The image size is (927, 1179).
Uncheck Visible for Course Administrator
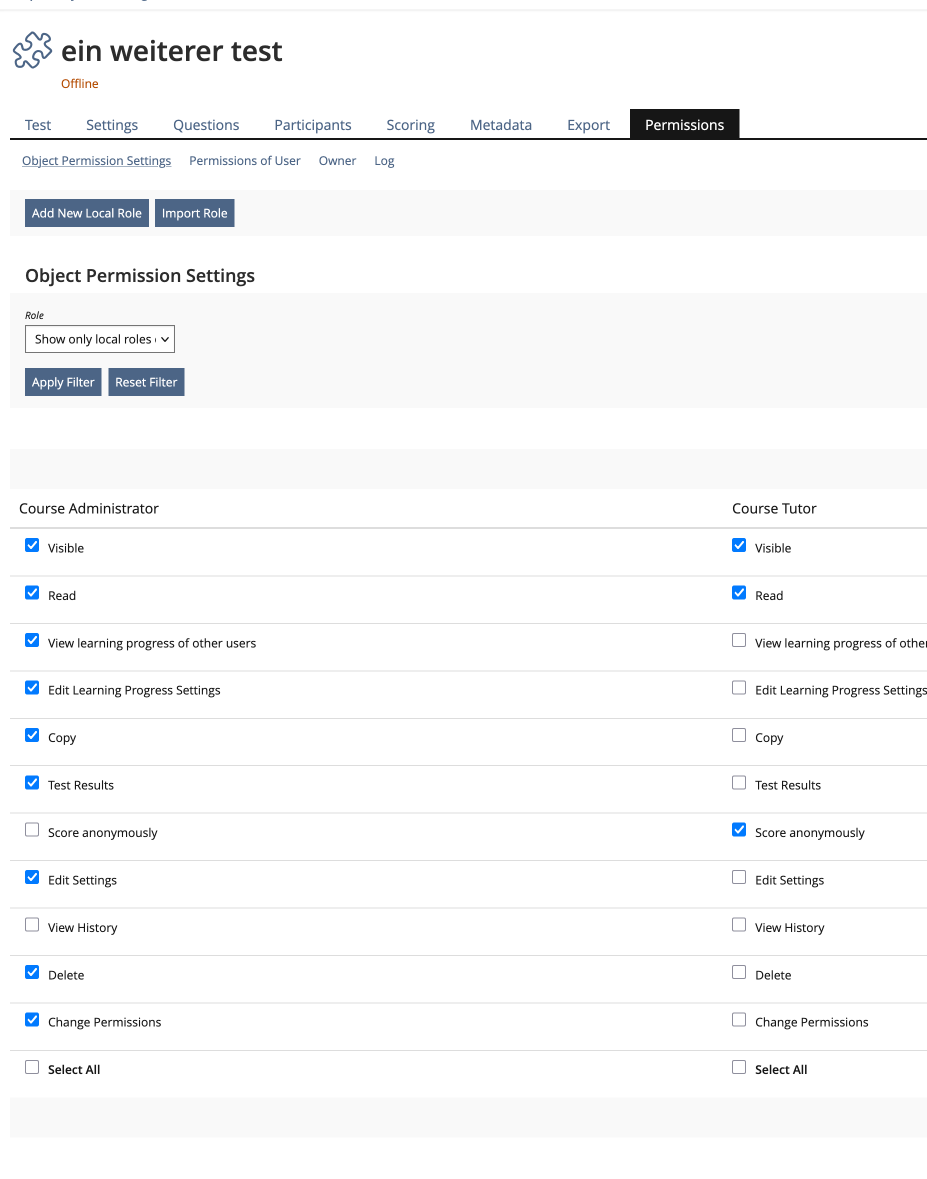coord(31,545)
